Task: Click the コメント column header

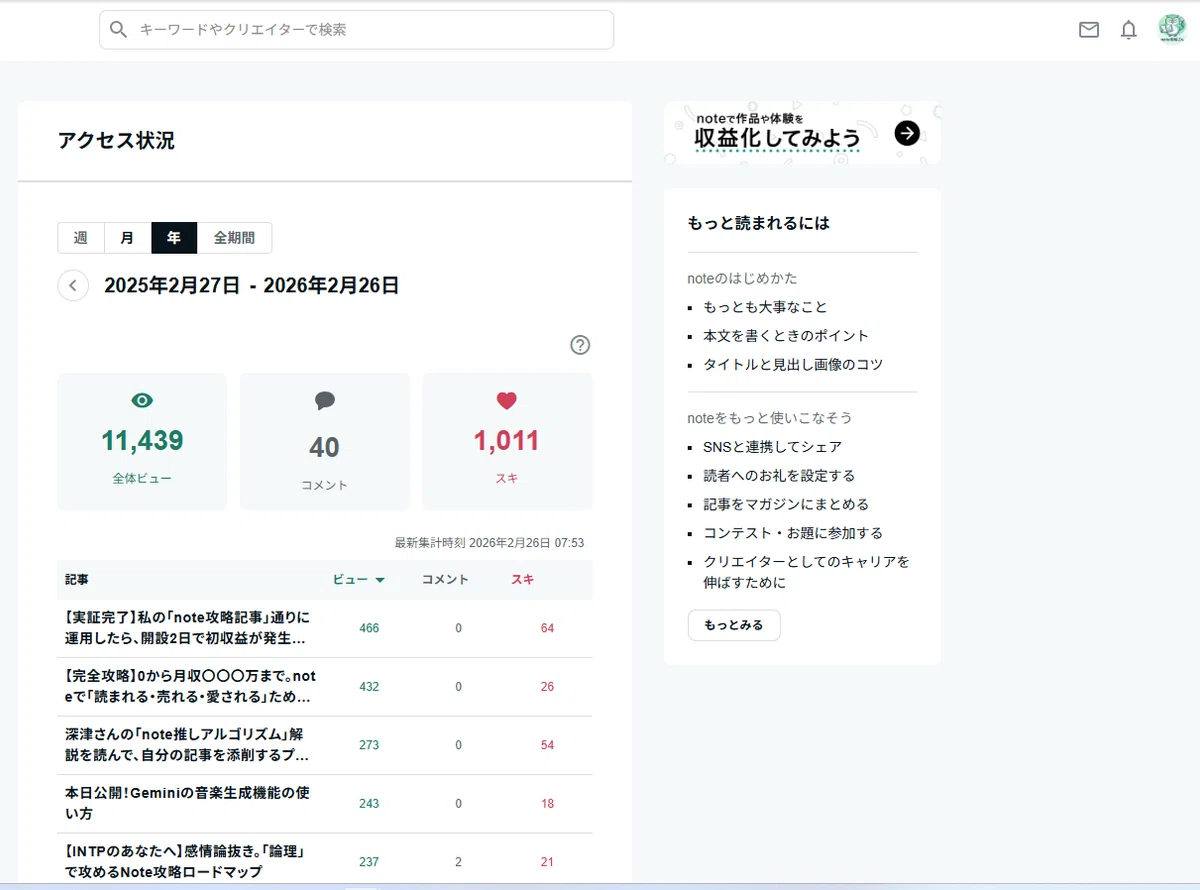Action: pyautogui.click(x=445, y=580)
